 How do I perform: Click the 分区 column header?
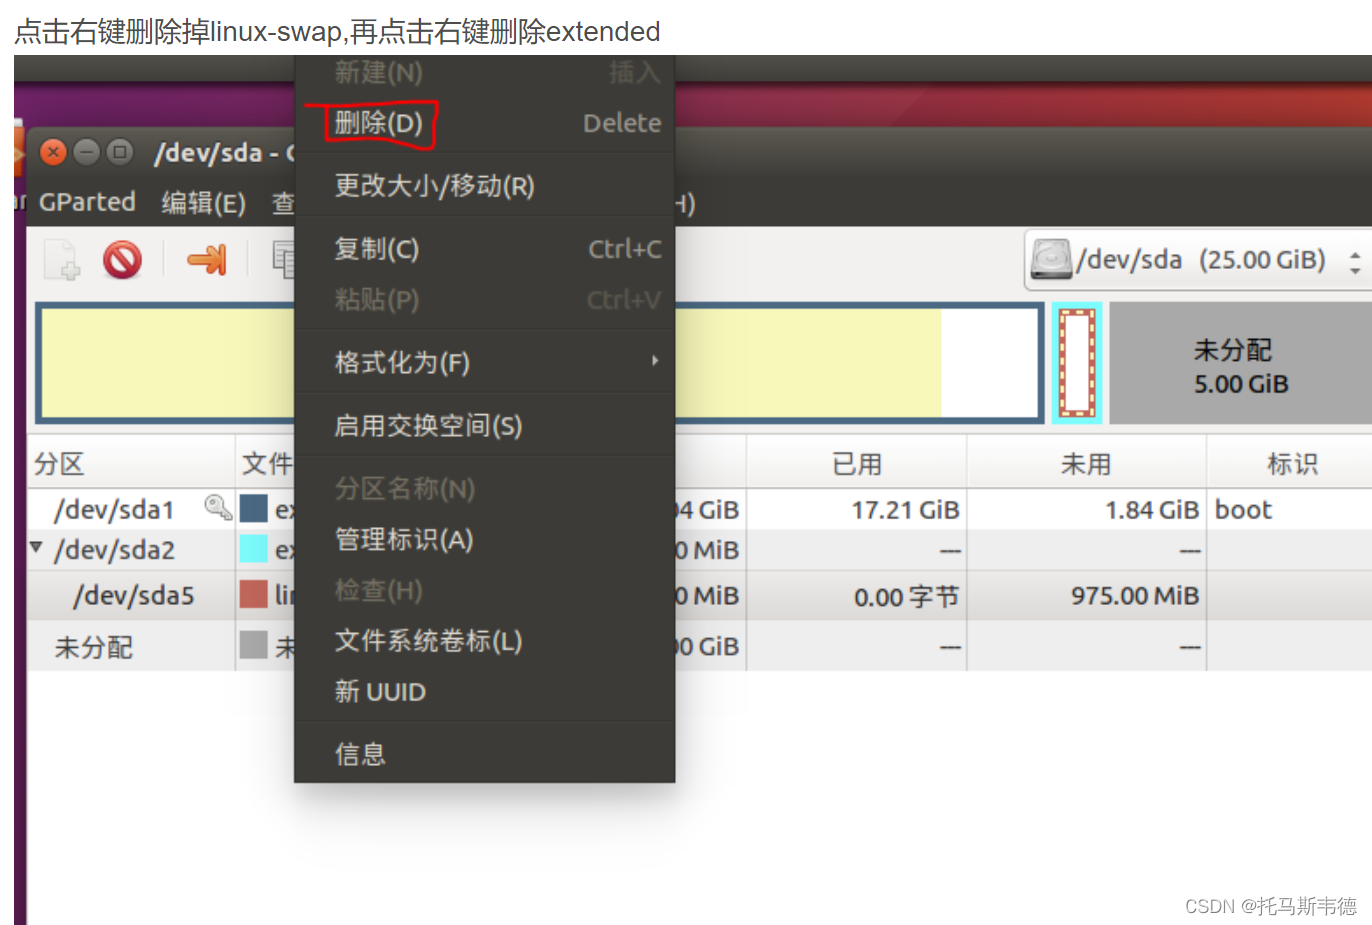[132, 464]
